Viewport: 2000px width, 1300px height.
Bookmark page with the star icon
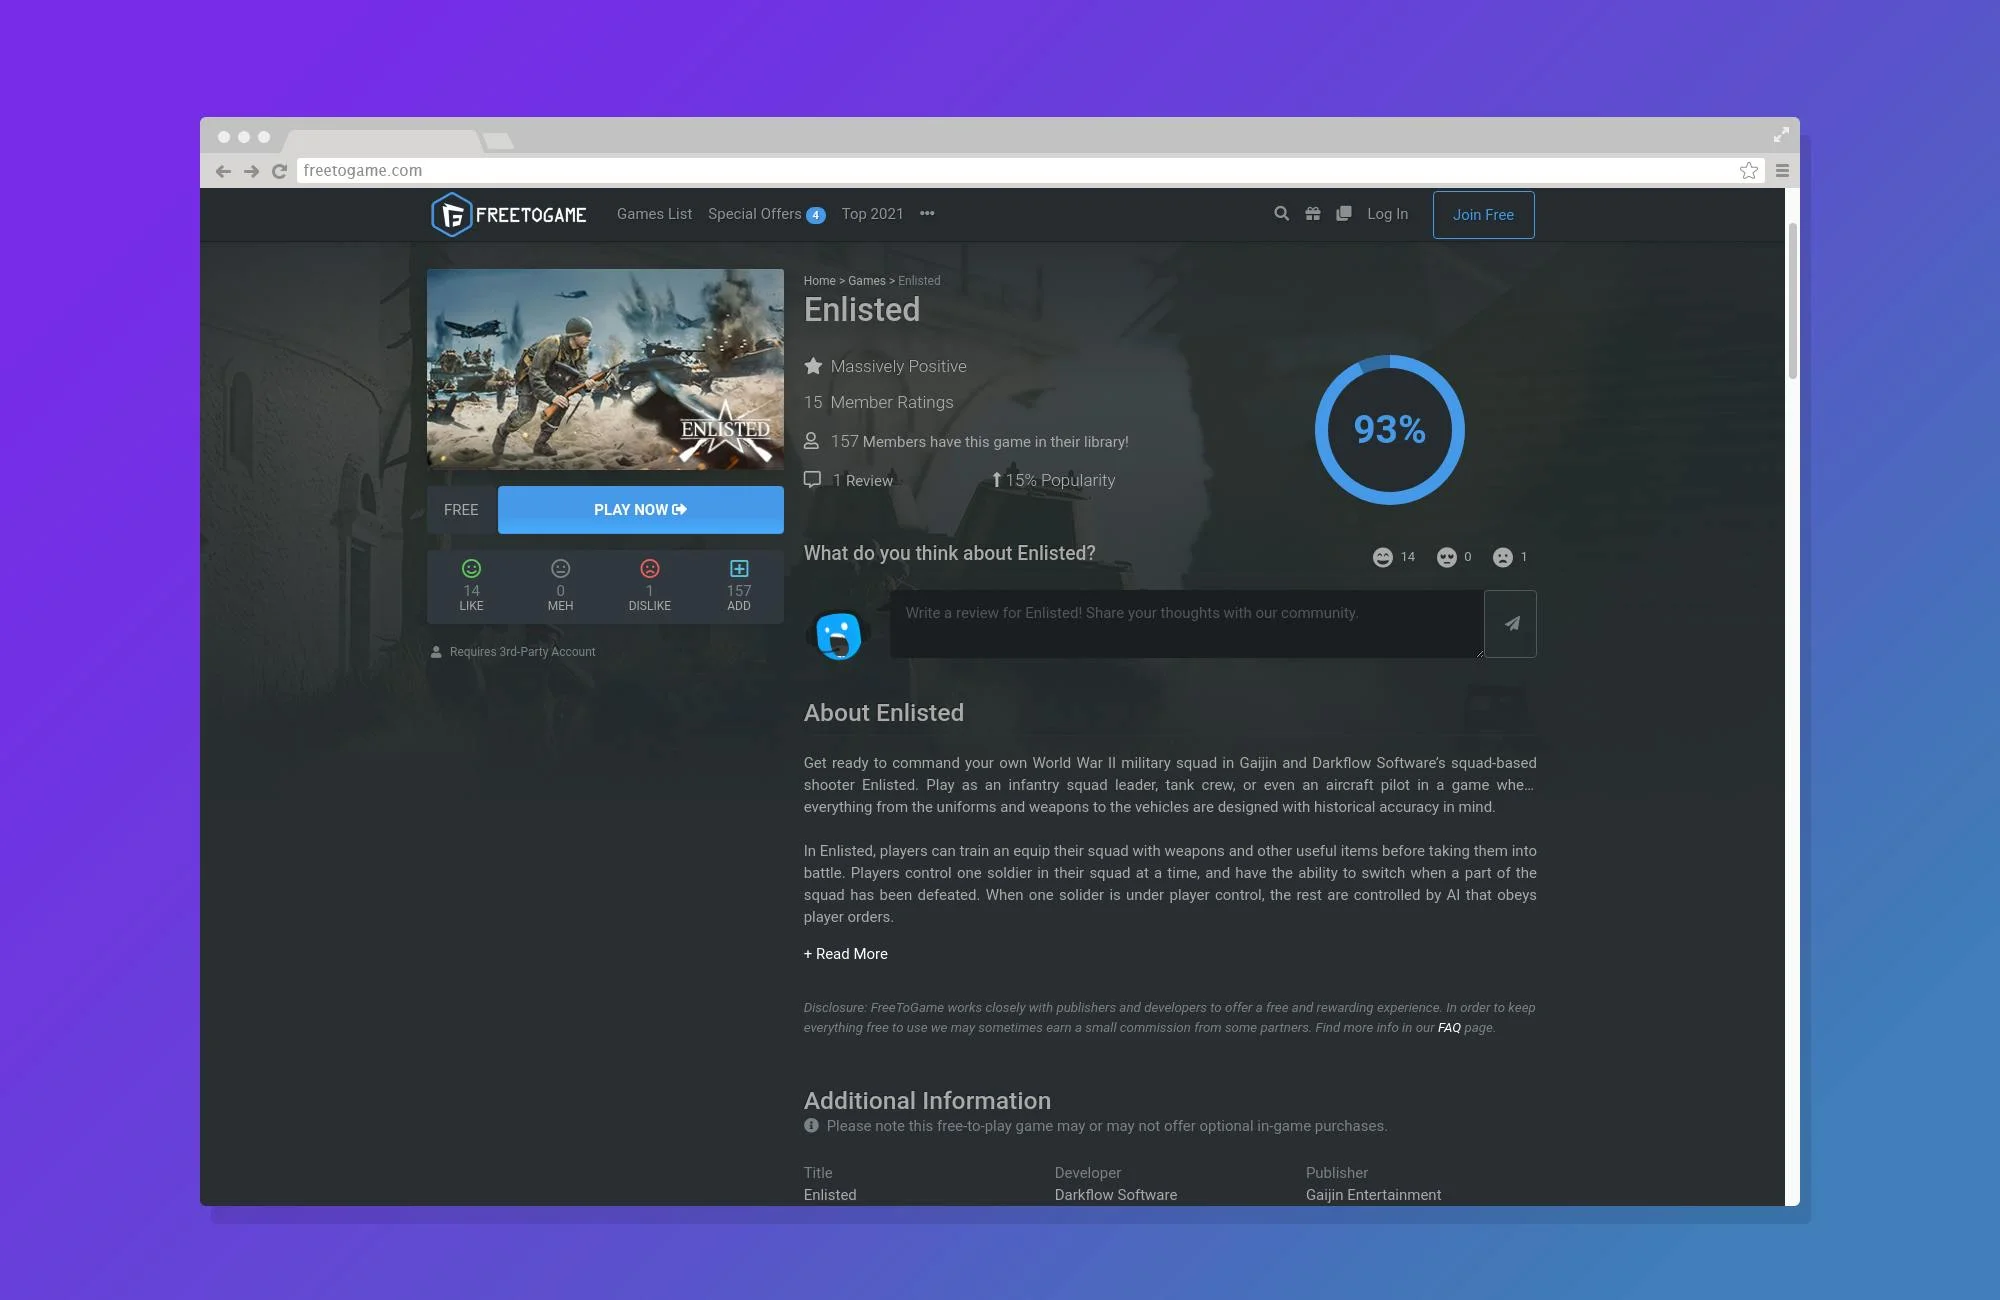coord(1748,171)
